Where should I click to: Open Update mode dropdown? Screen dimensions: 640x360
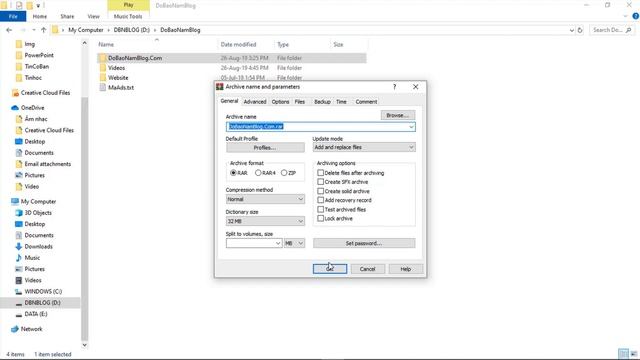click(x=364, y=147)
